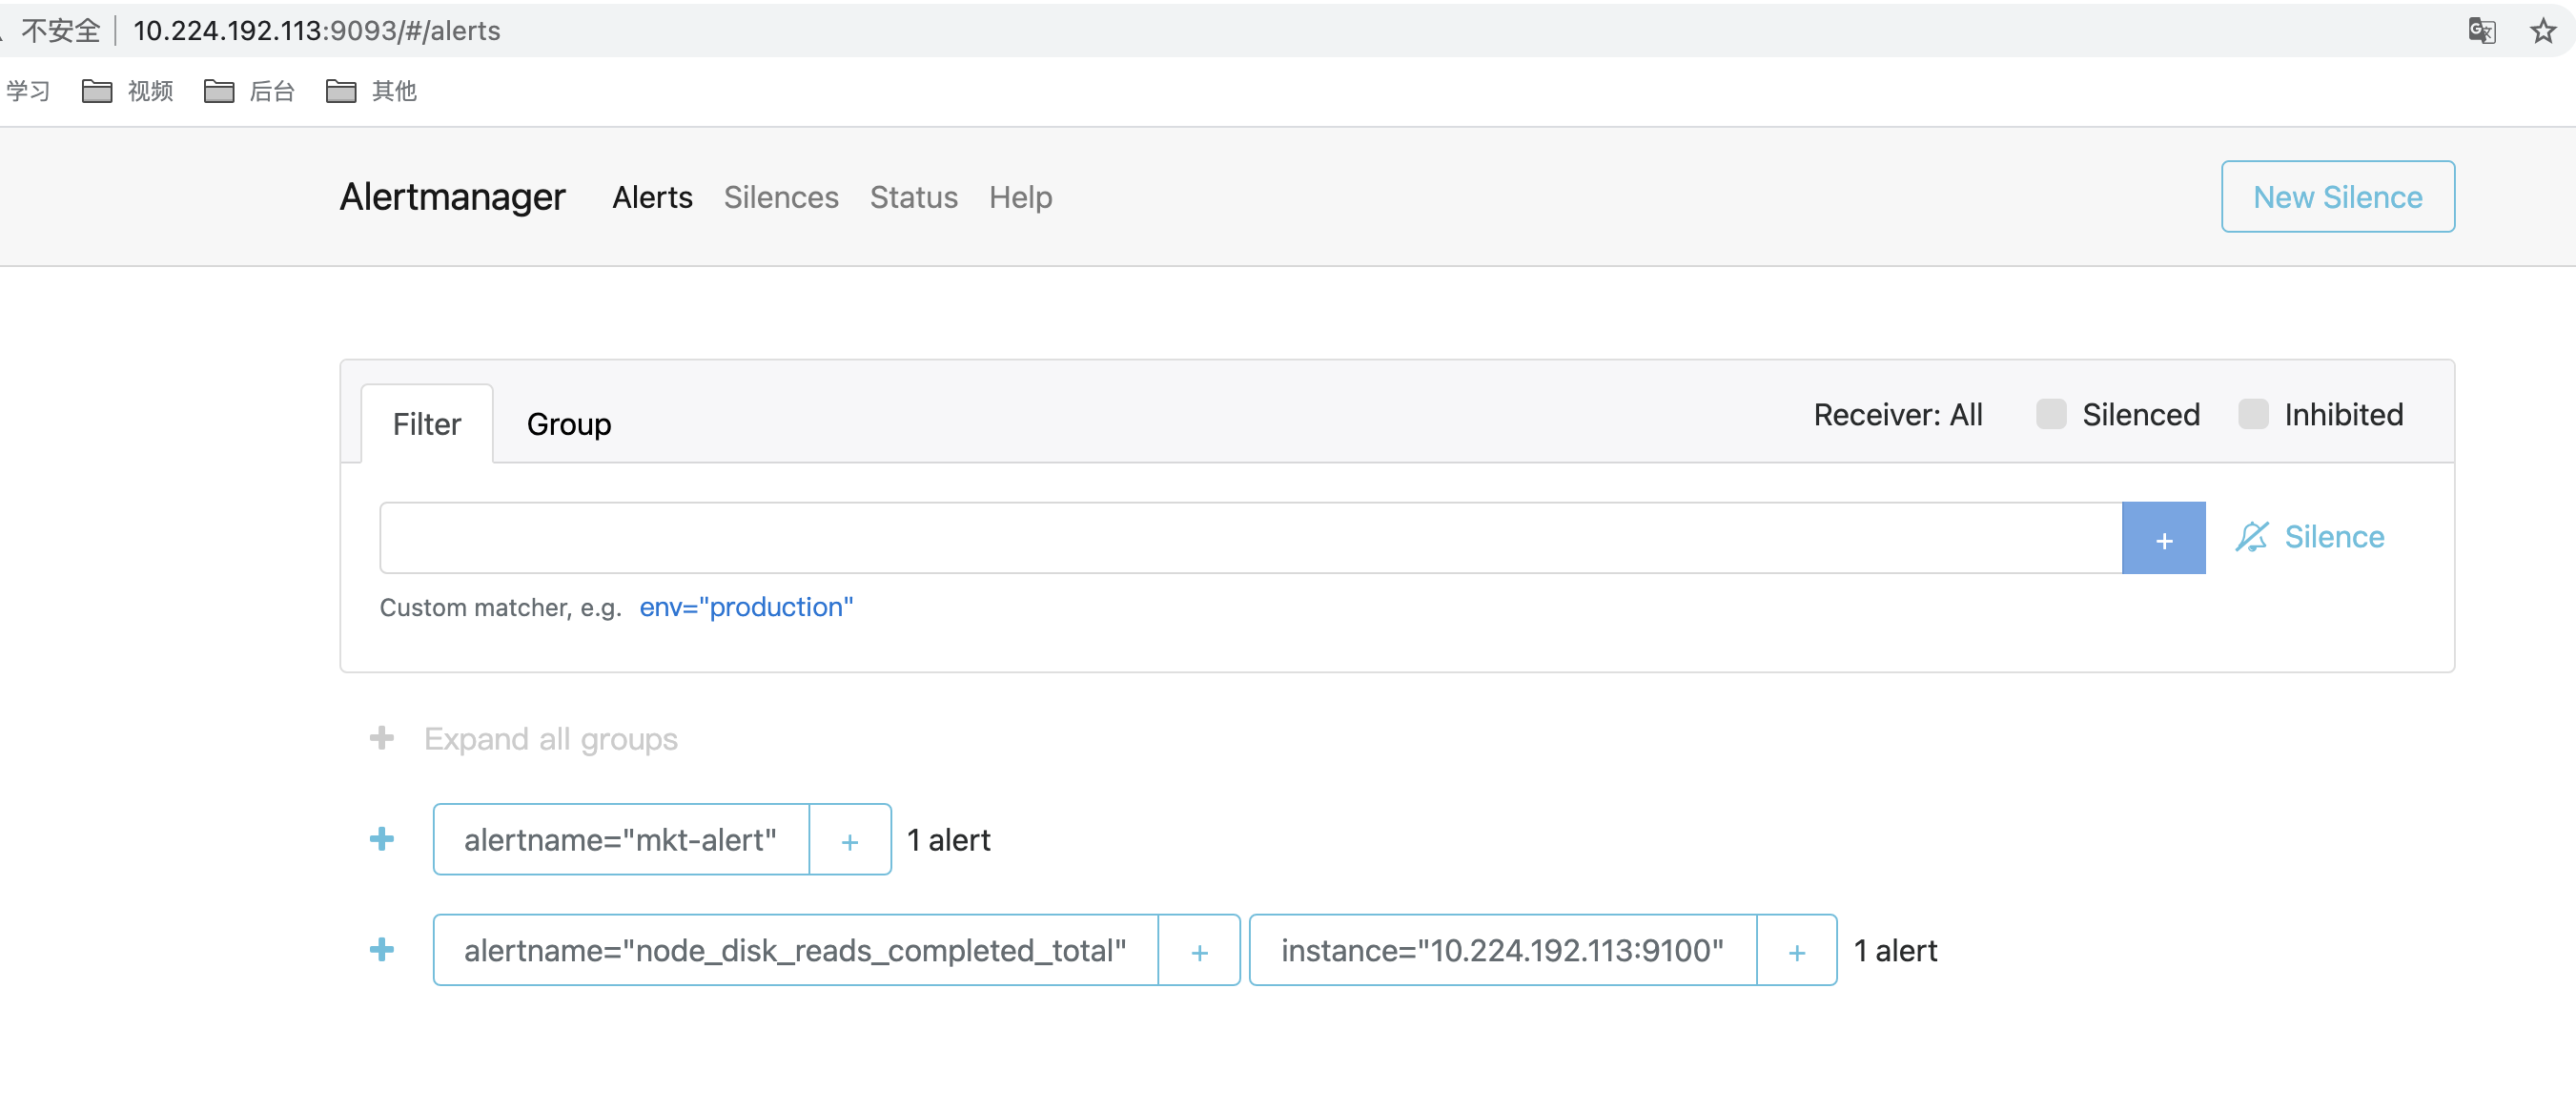
Task: Click the plus icon next to mkt-alert
Action: (x=851, y=837)
